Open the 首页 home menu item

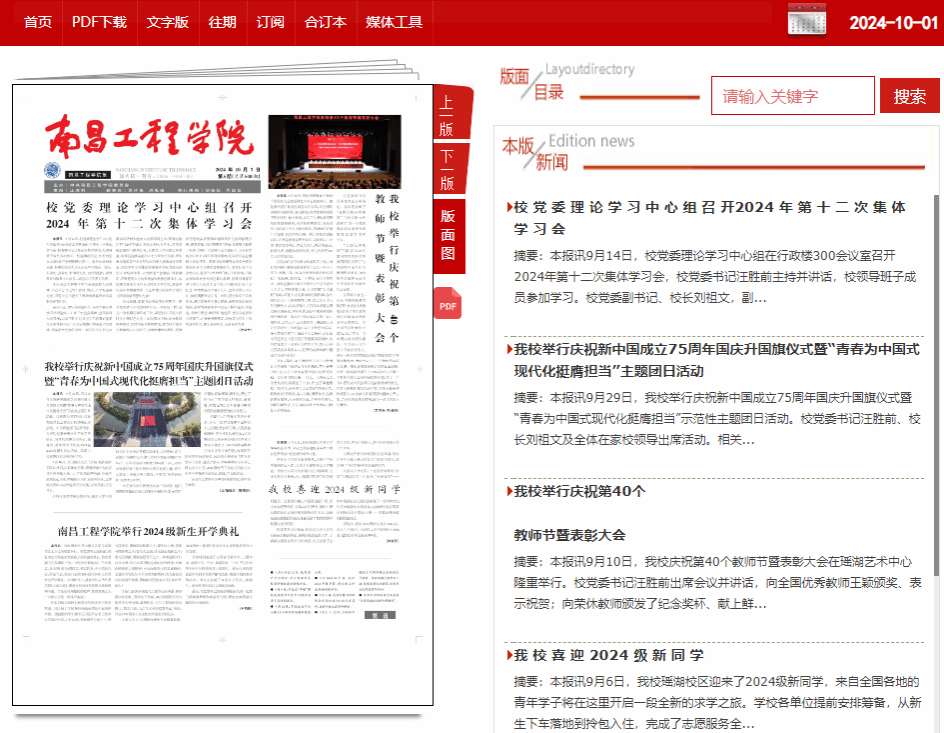(x=38, y=22)
